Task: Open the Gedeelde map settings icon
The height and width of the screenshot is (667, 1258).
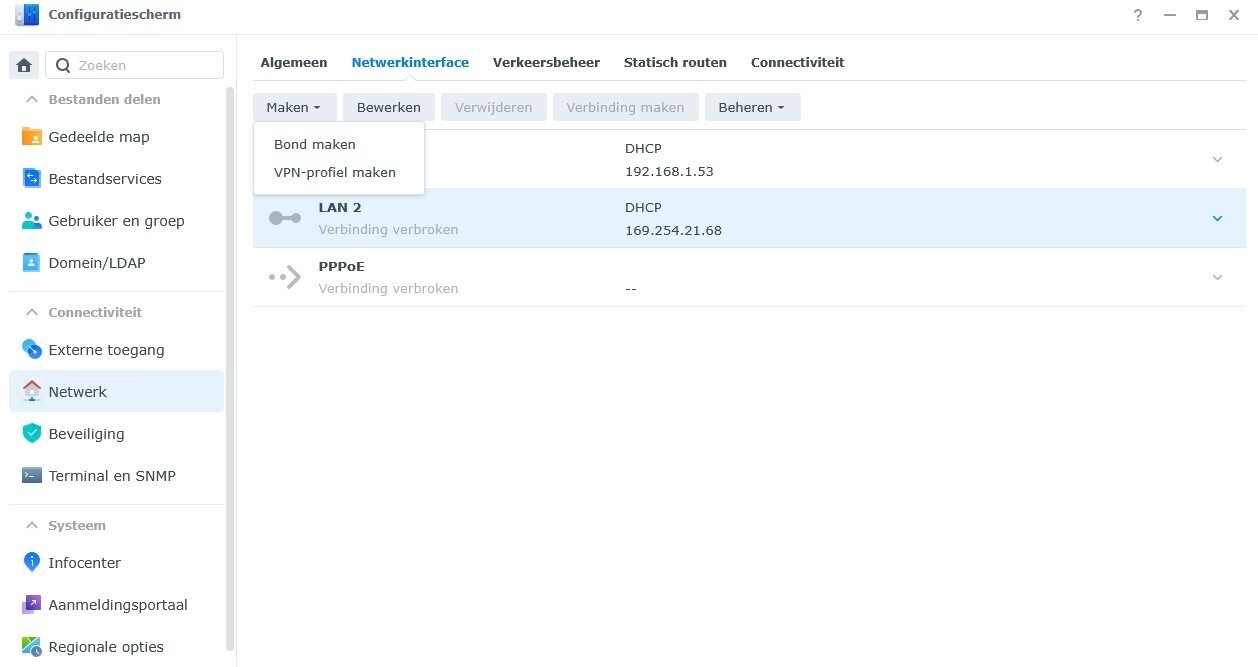Action: (31, 136)
